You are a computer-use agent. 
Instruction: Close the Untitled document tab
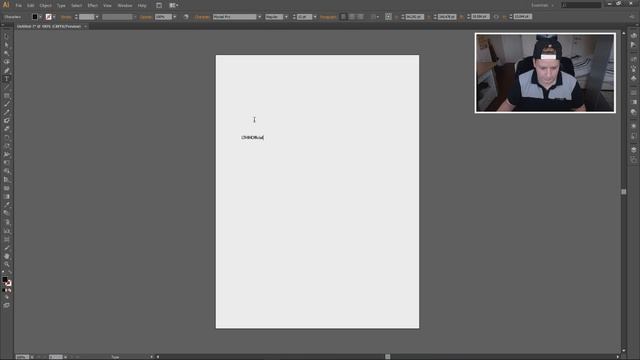85,26
